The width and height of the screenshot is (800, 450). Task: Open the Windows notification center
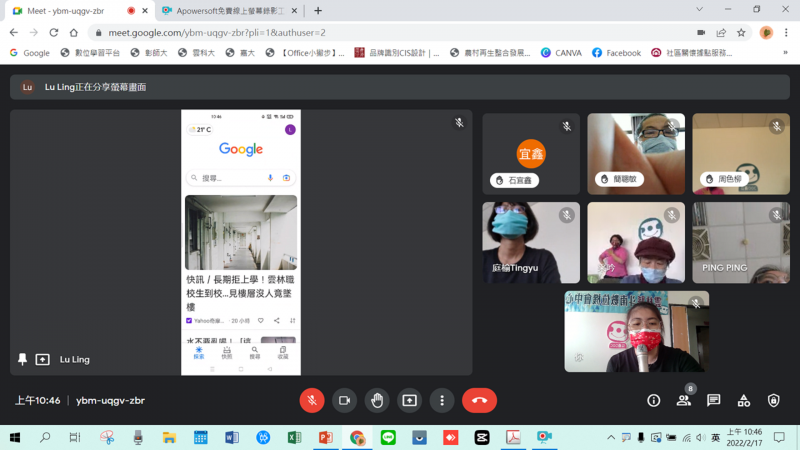pyautogui.click(x=779, y=437)
